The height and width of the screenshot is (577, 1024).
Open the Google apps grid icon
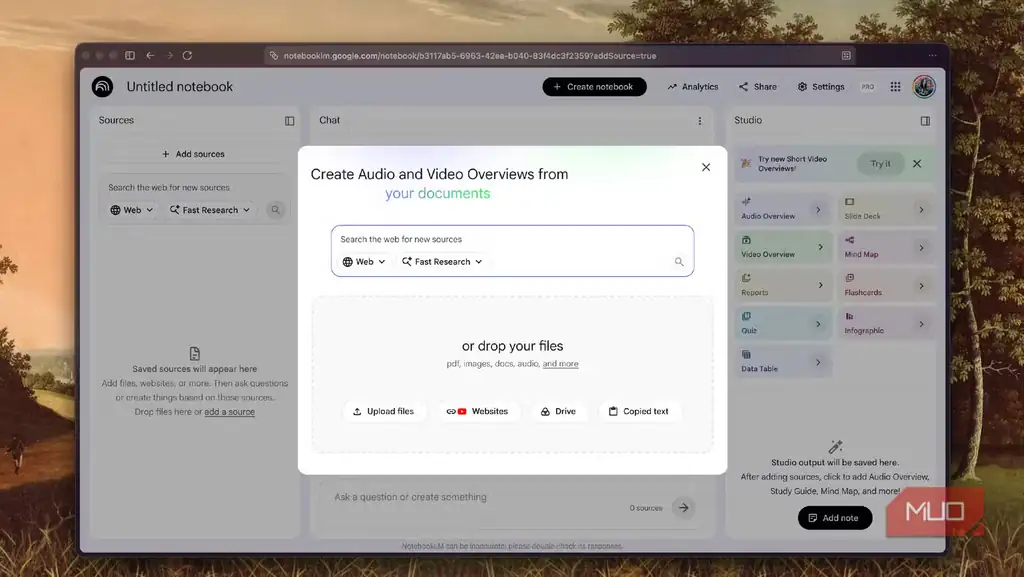[895, 87]
